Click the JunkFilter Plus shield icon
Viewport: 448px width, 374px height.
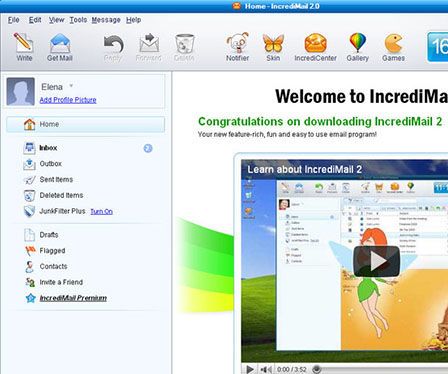pyautogui.click(x=29, y=211)
